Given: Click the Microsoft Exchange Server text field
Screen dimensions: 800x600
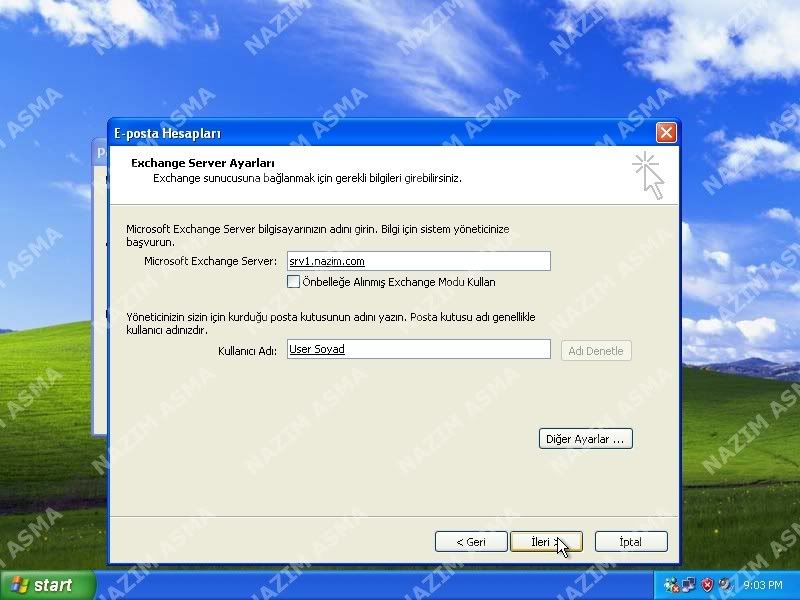Looking at the screenshot, I should click(x=419, y=261).
